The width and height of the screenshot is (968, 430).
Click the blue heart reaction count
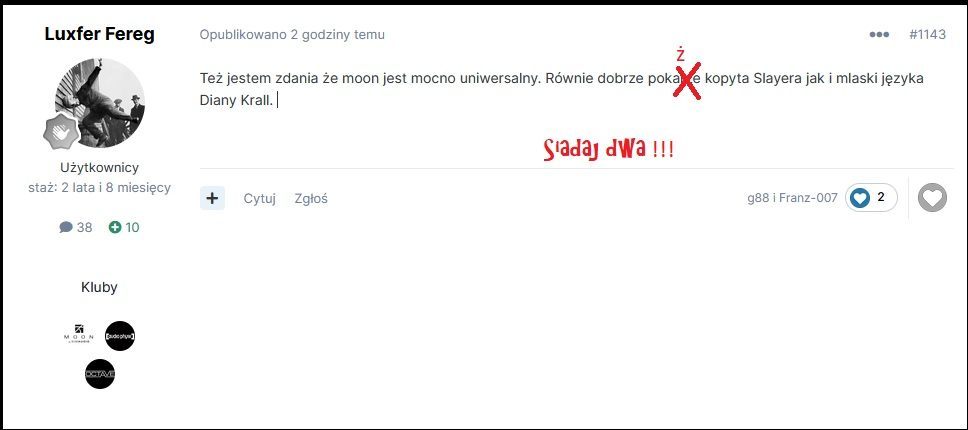pos(871,197)
